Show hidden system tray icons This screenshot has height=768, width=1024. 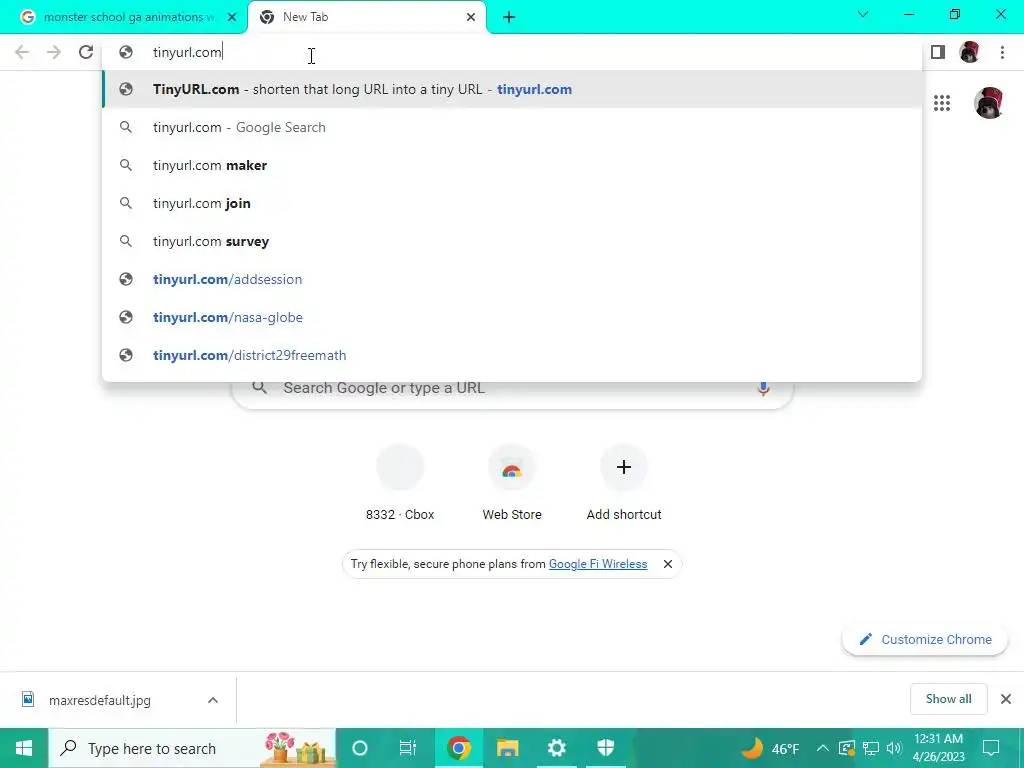point(823,748)
